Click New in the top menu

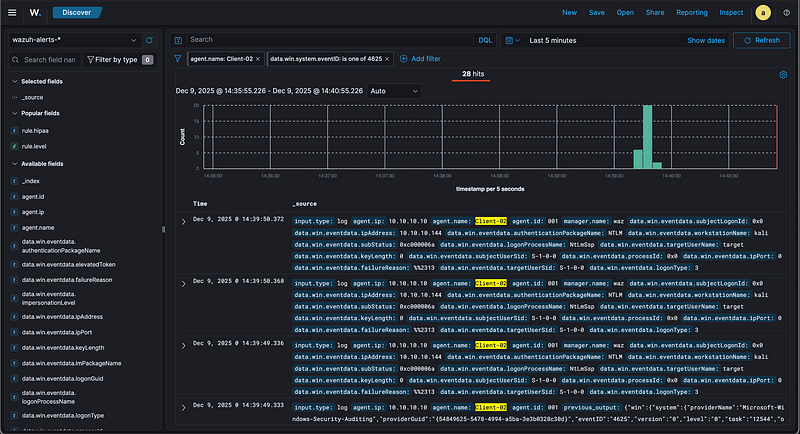[569, 13]
